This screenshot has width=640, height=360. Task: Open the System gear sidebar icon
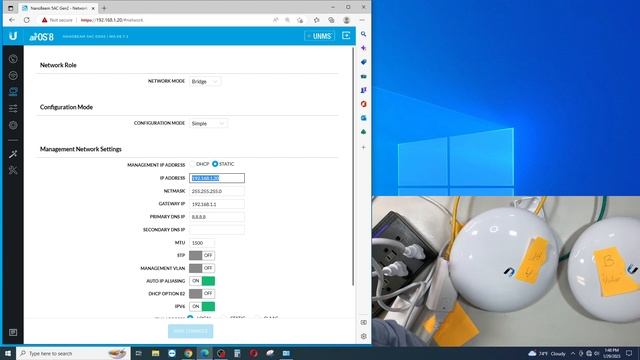click(x=13, y=125)
